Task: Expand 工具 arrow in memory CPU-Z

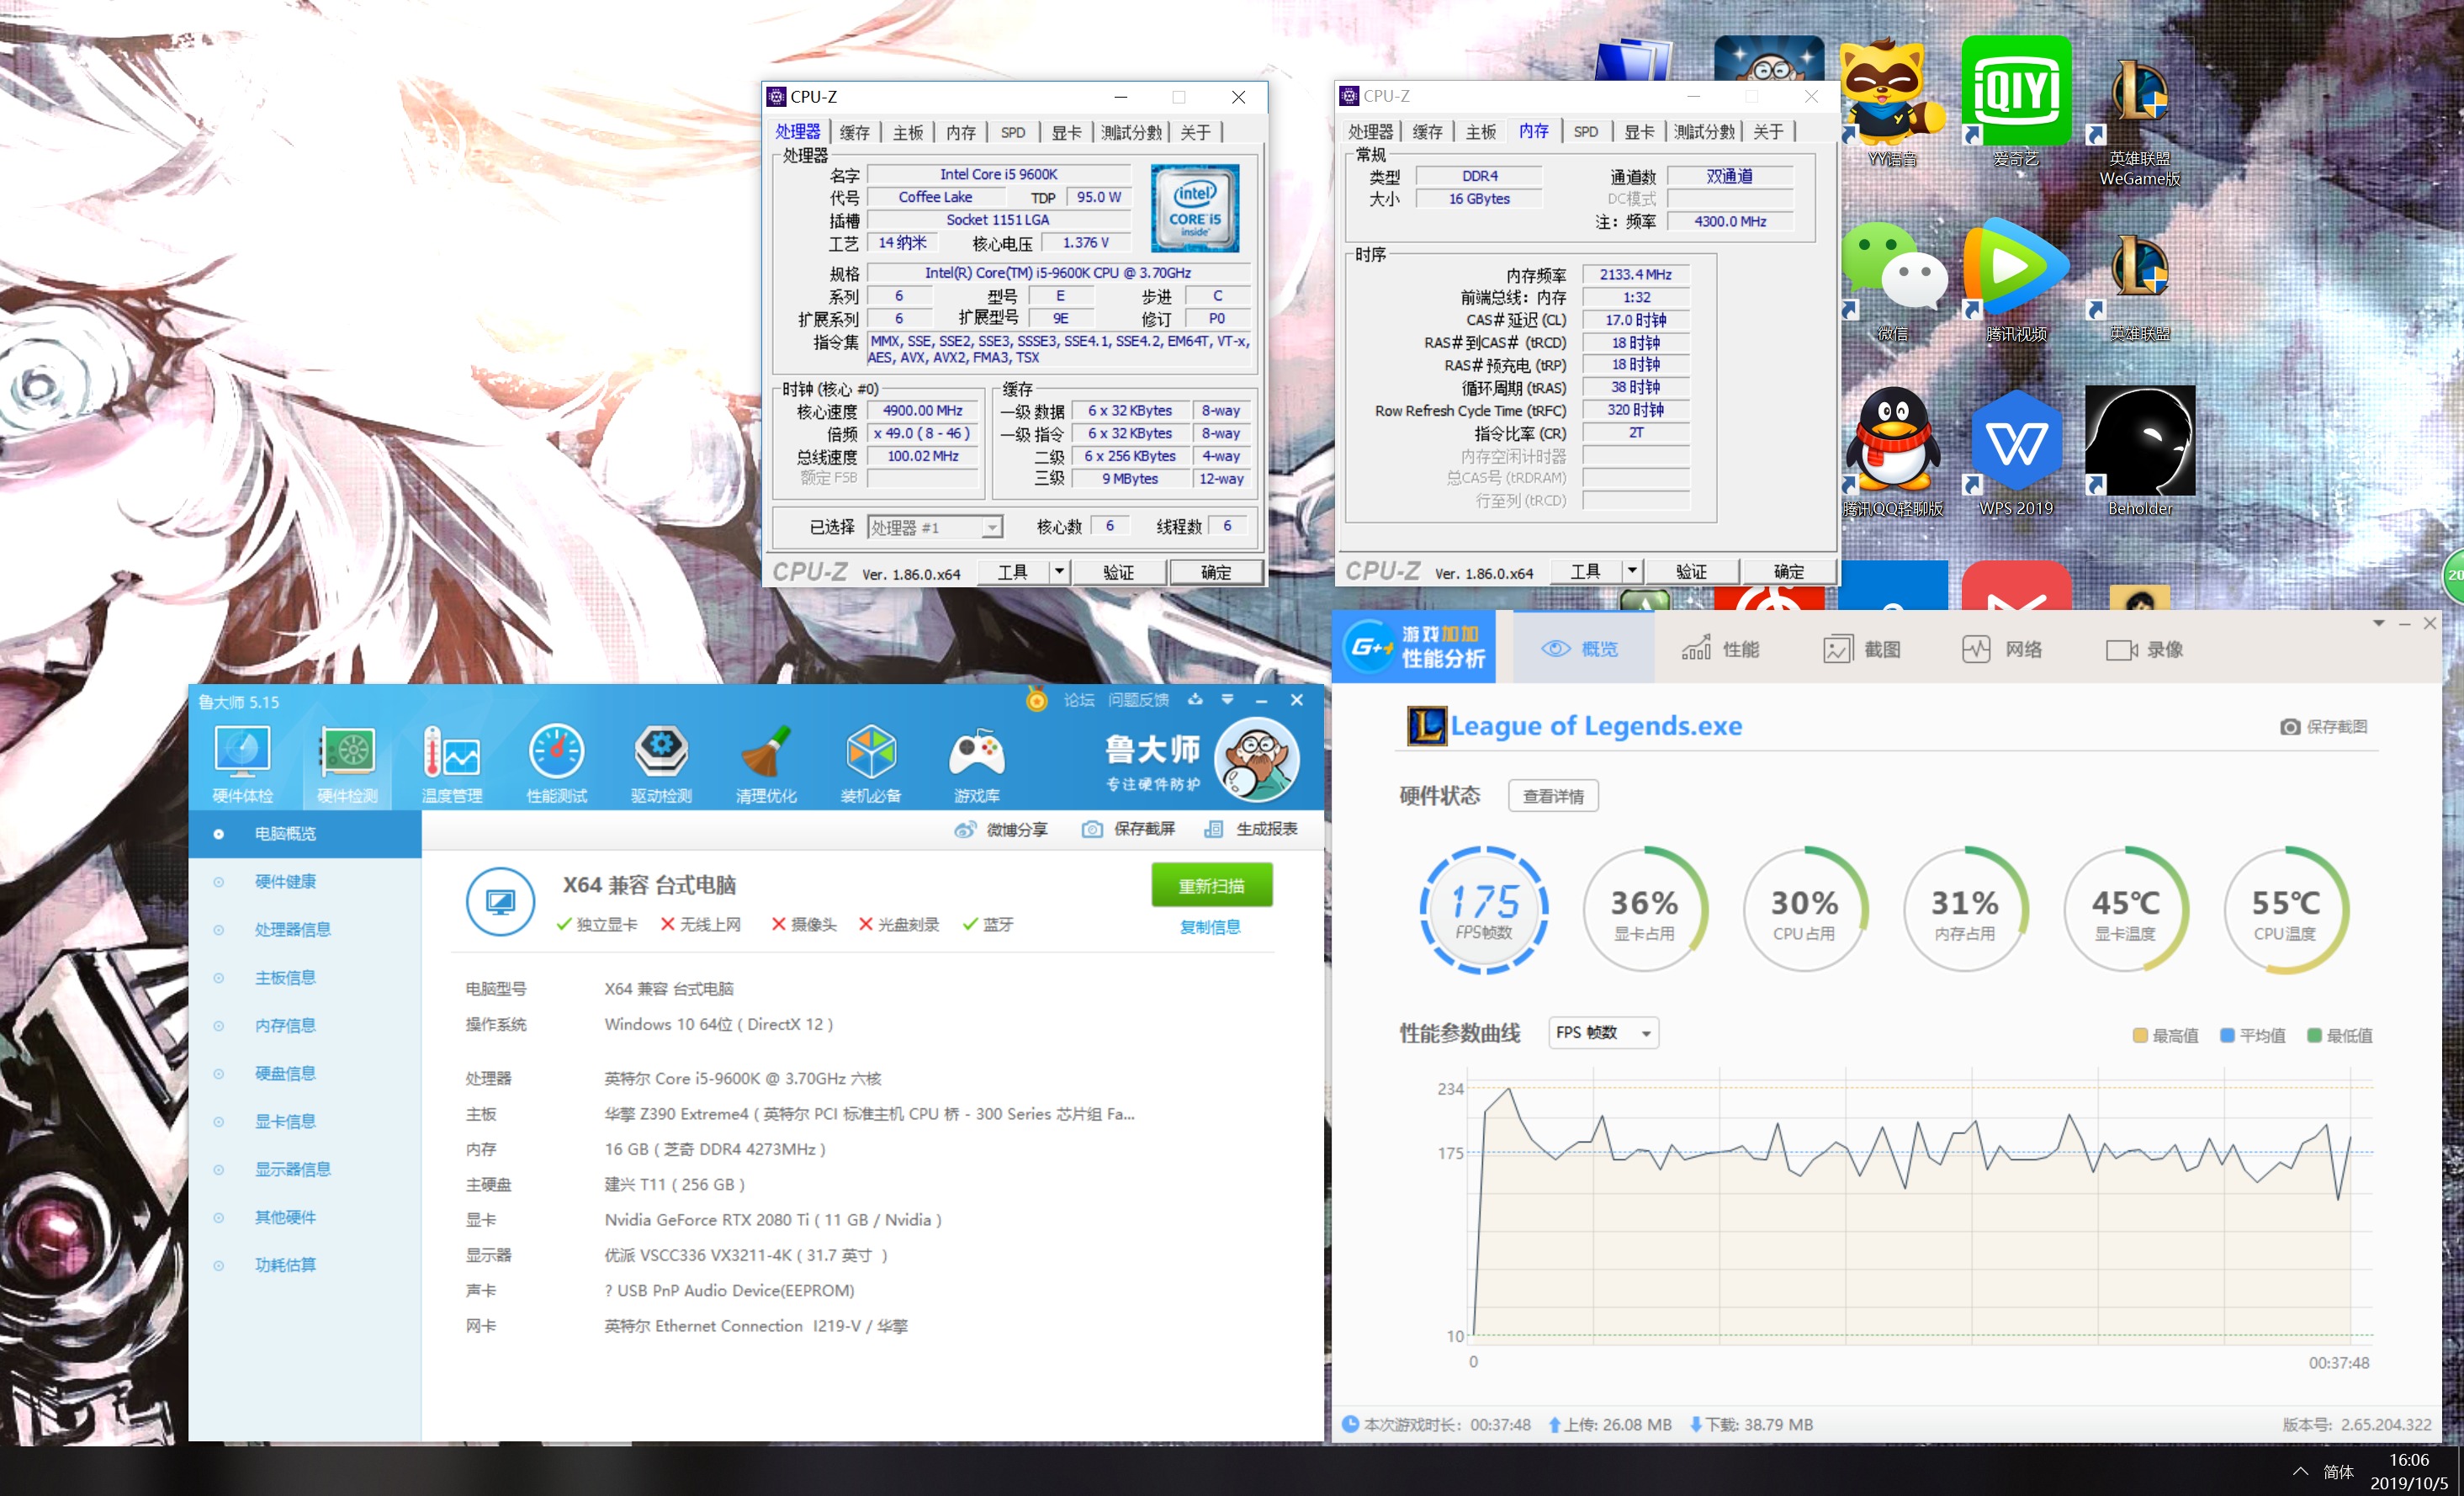Action: pyautogui.click(x=1632, y=571)
